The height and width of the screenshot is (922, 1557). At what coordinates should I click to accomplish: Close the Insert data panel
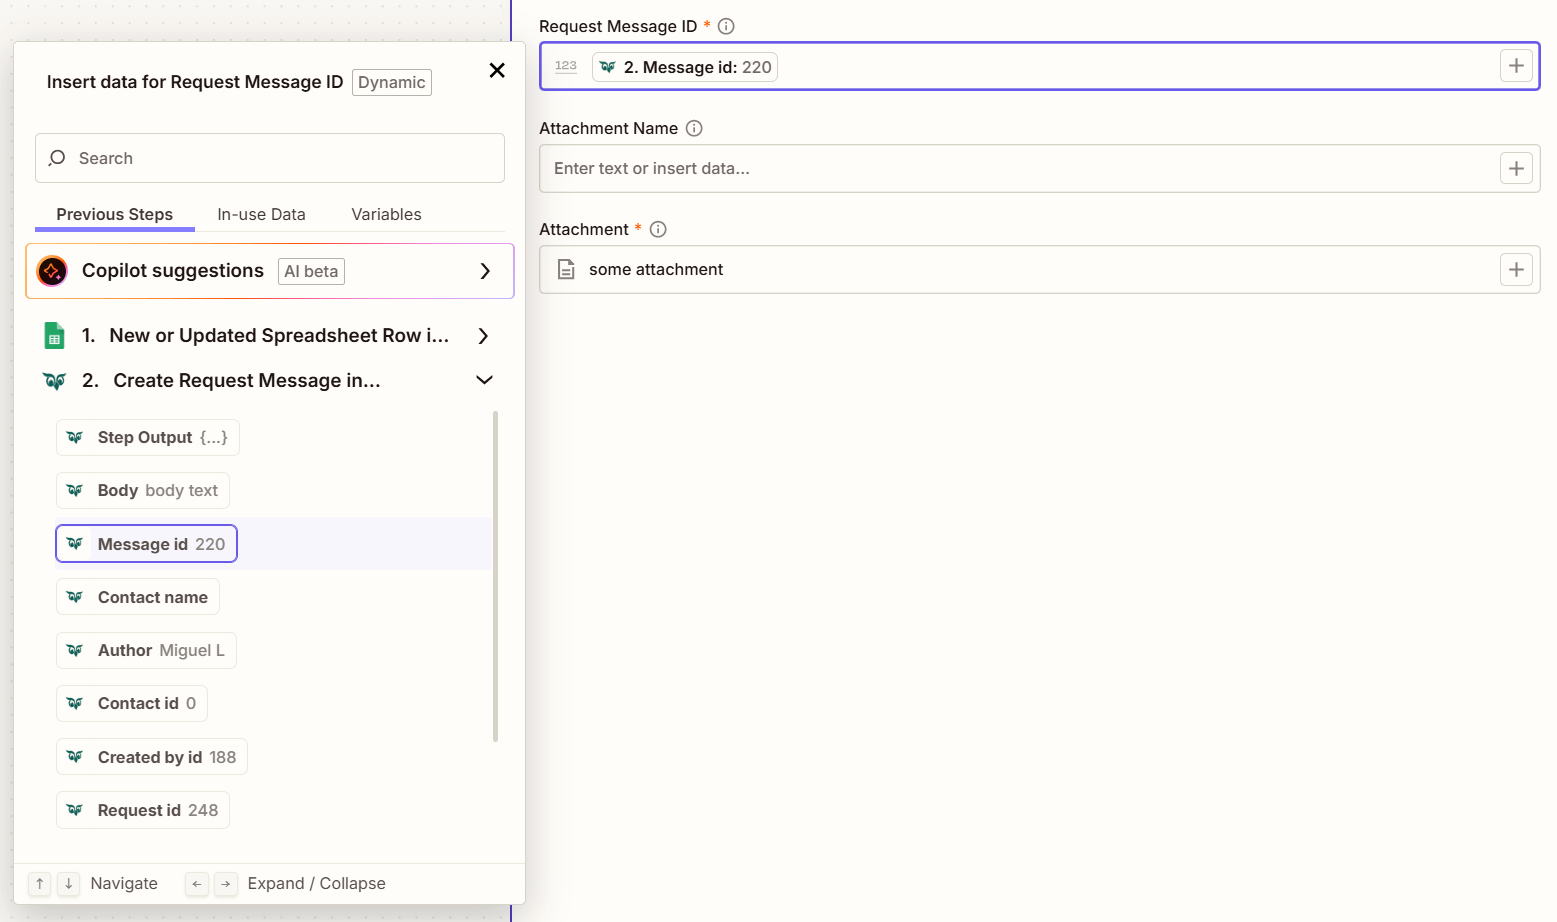tap(497, 70)
